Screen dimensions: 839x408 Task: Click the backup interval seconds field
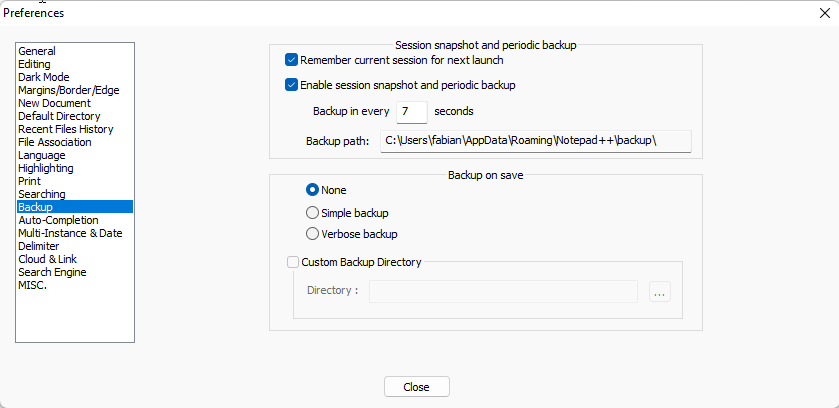411,111
